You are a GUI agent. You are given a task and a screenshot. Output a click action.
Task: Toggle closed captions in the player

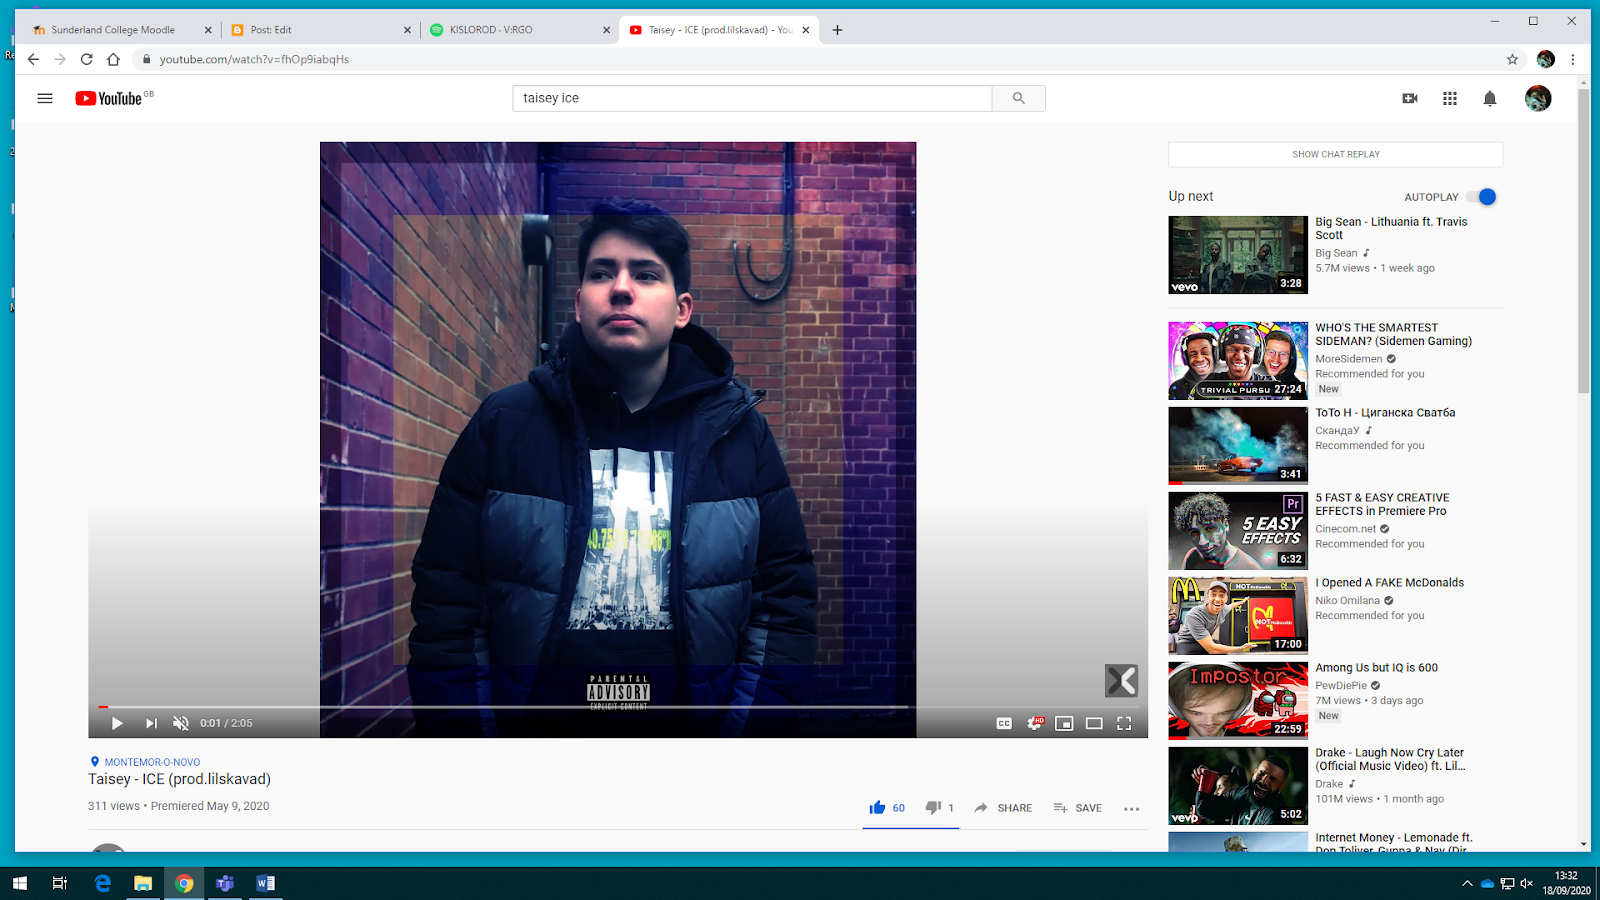[x=1004, y=723]
